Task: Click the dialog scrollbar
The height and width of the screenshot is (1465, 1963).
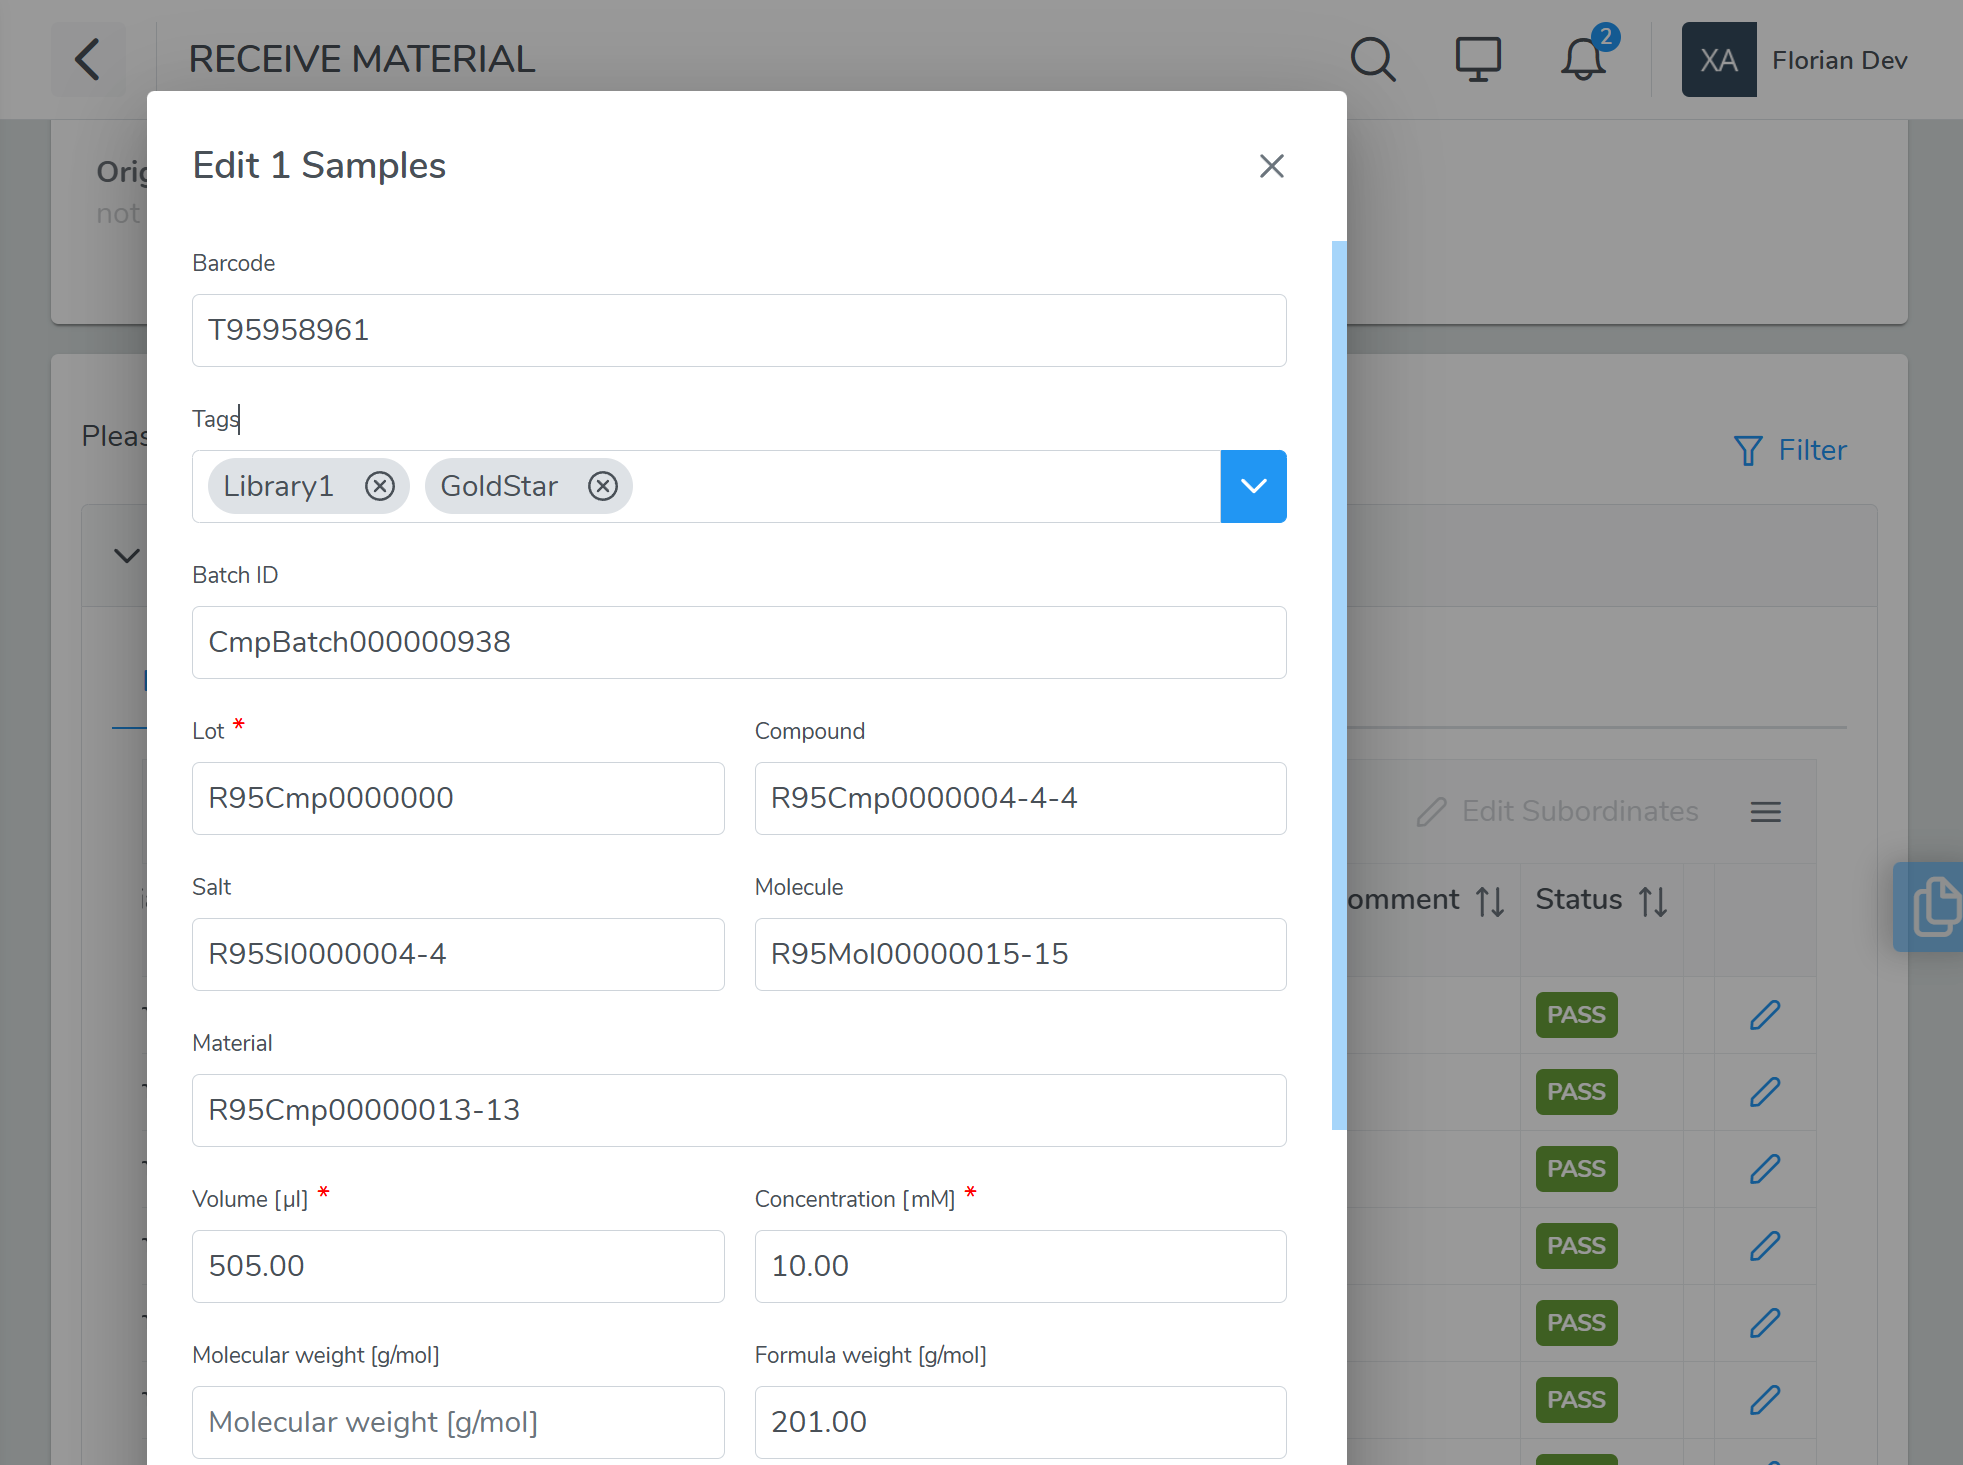Action: click(x=1339, y=685)
